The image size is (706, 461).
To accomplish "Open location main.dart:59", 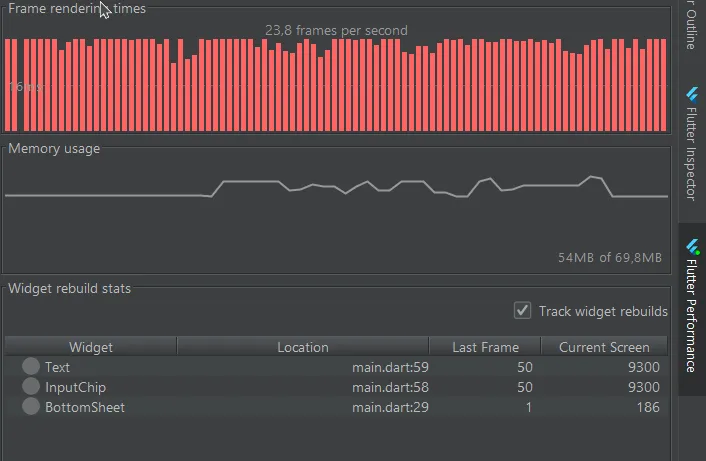I will (390, 367).
